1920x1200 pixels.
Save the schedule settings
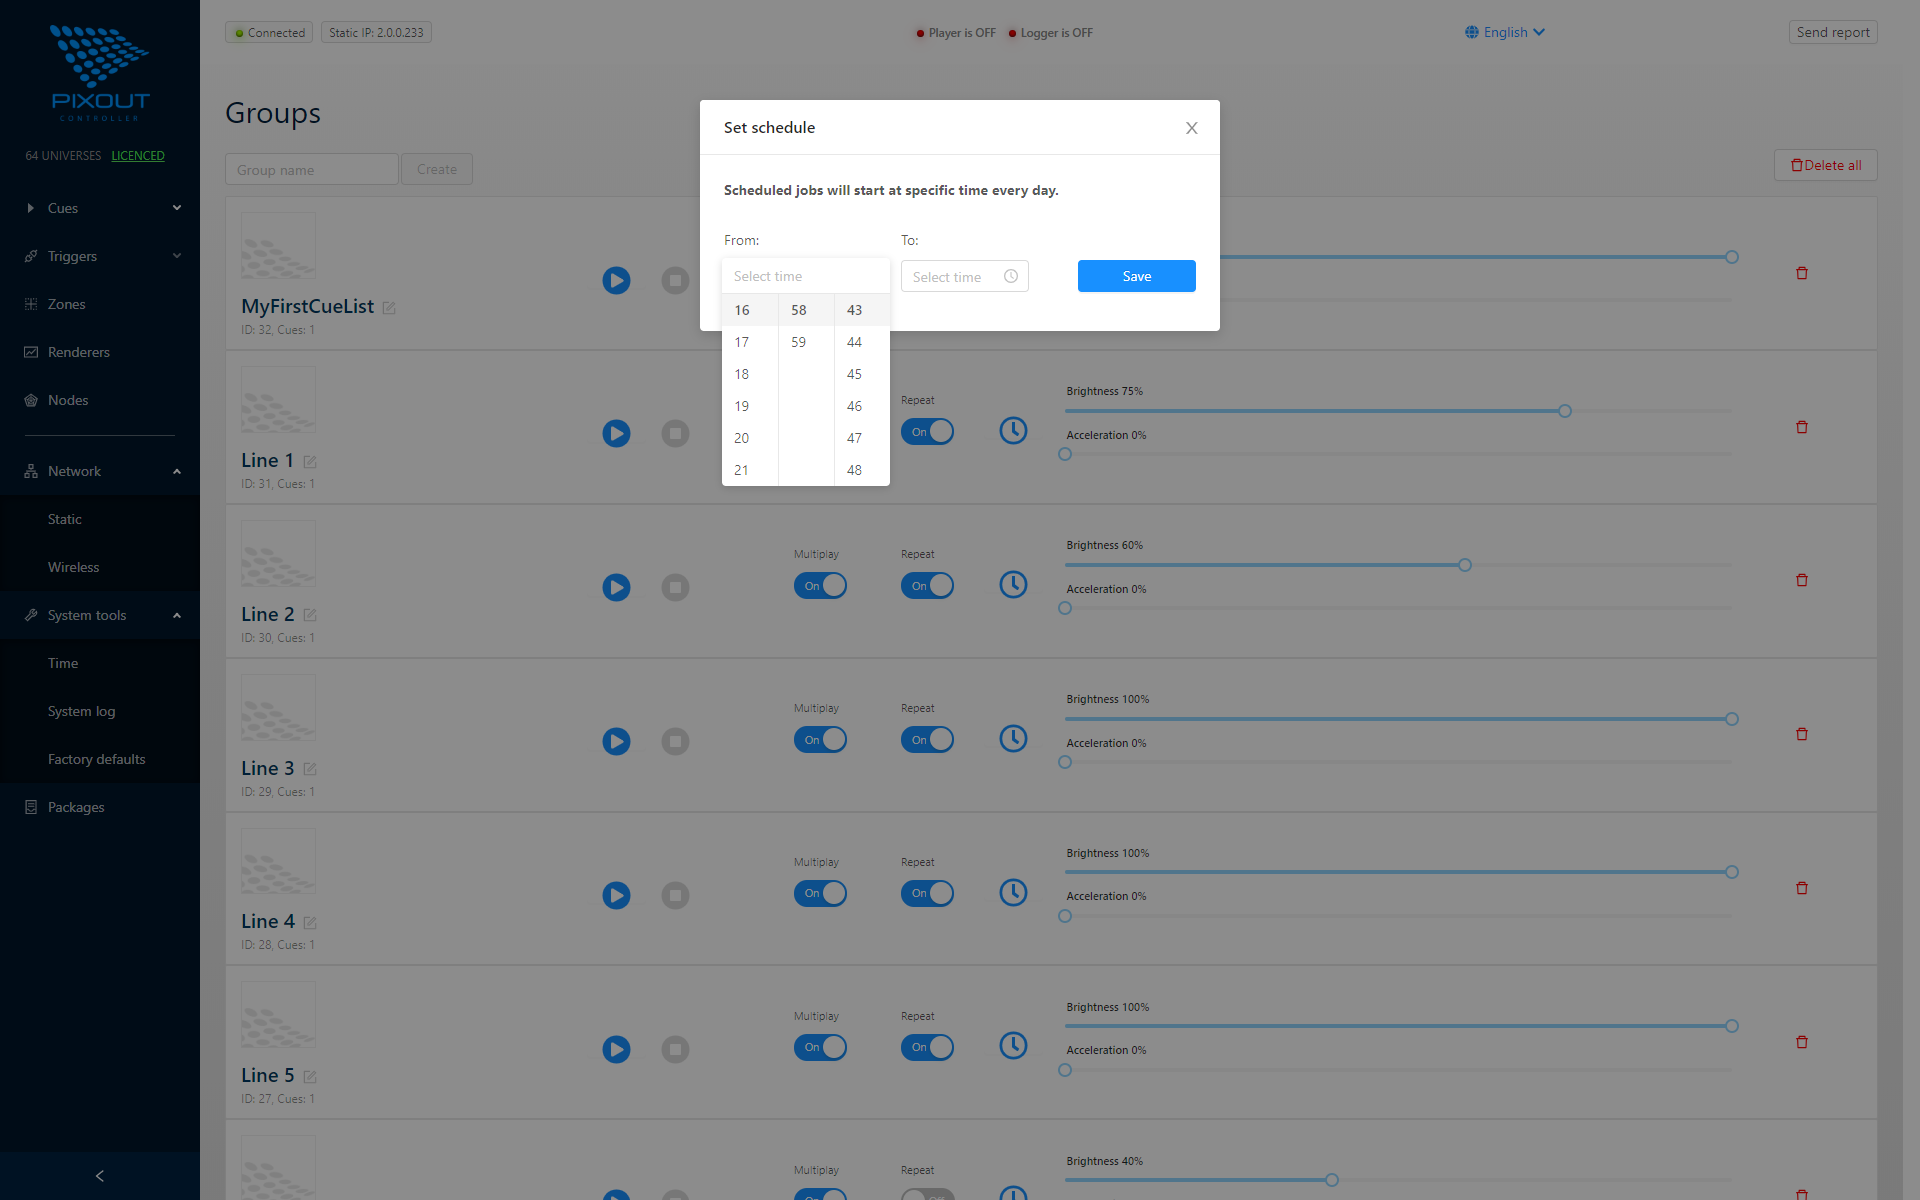click(x=1136, y=276)
